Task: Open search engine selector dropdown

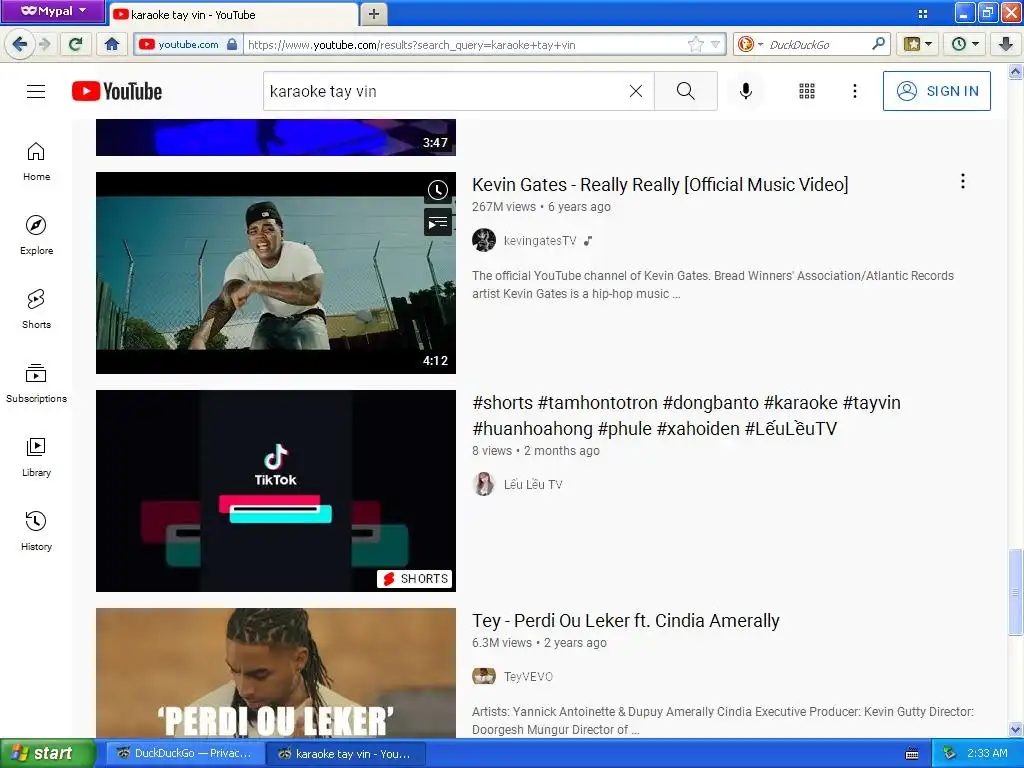Action: click(750, 44)
